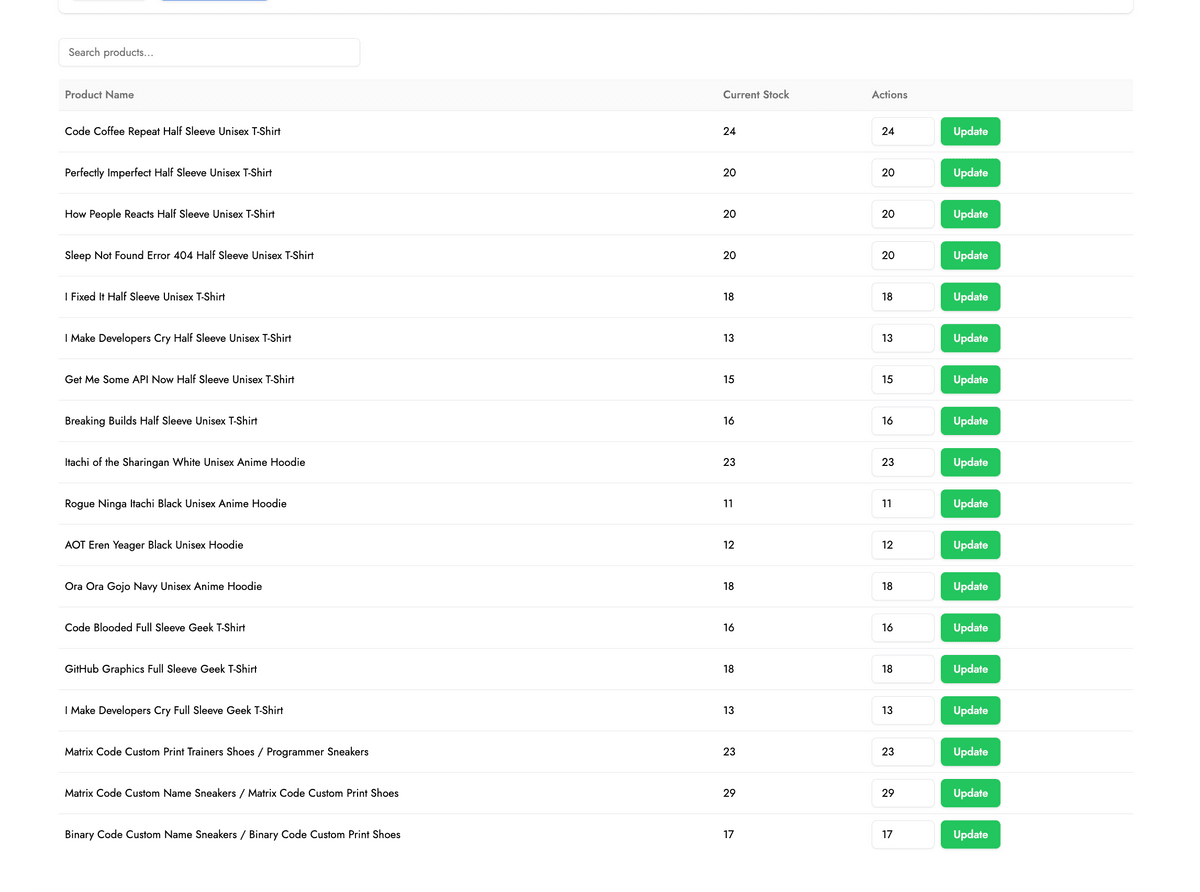Update Binary Code Custom Name Sneakers stock
The image size is (1200, 892).
pyautogui.click(x=970, y=835)
